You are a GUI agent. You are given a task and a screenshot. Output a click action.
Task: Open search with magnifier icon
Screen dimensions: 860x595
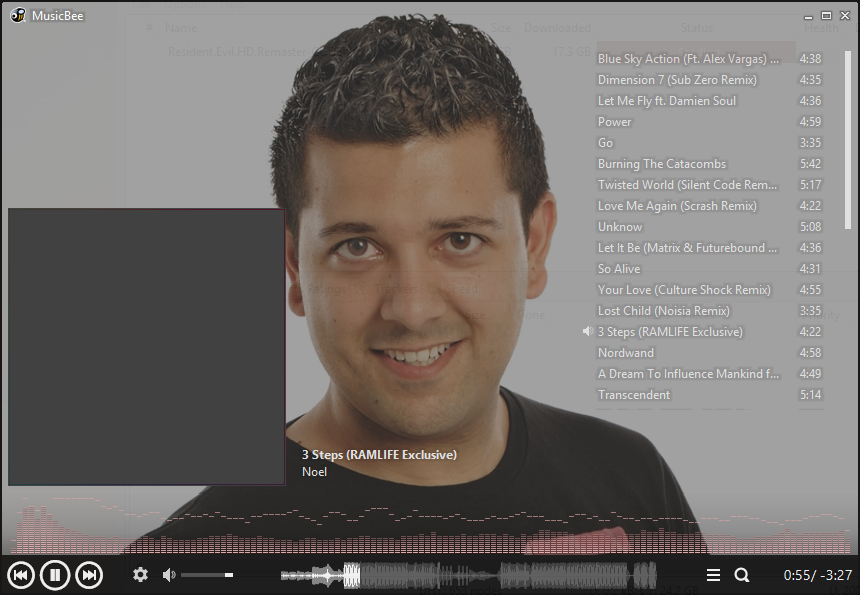742,575
